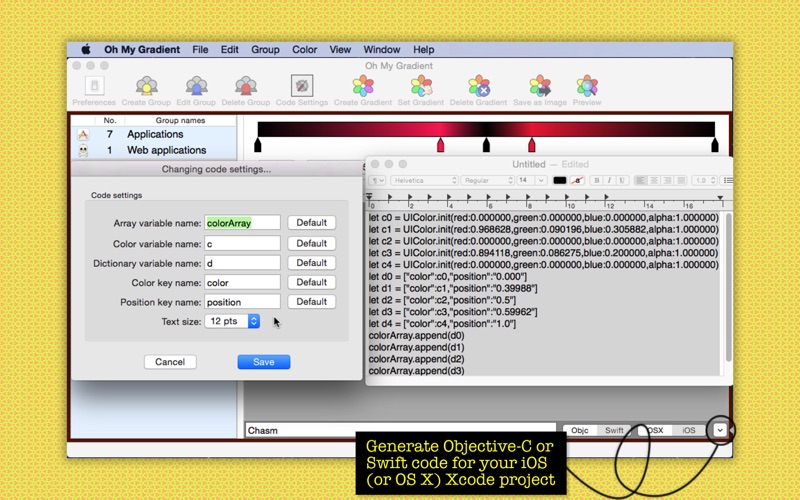Click the Bold button in Untitled window
800x500 pixels.
click(596, 180)
